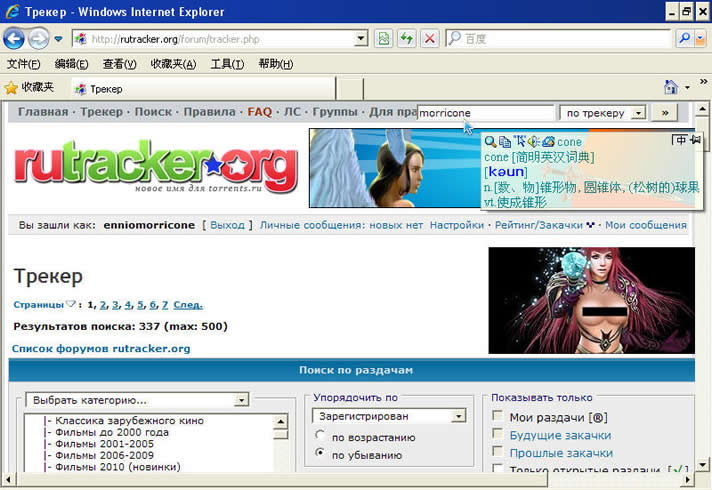This screenshot has width=712, height=490.
Task: Click the dictionary popup add-to-wordbook icon
Action: click(x=548, y=142)
